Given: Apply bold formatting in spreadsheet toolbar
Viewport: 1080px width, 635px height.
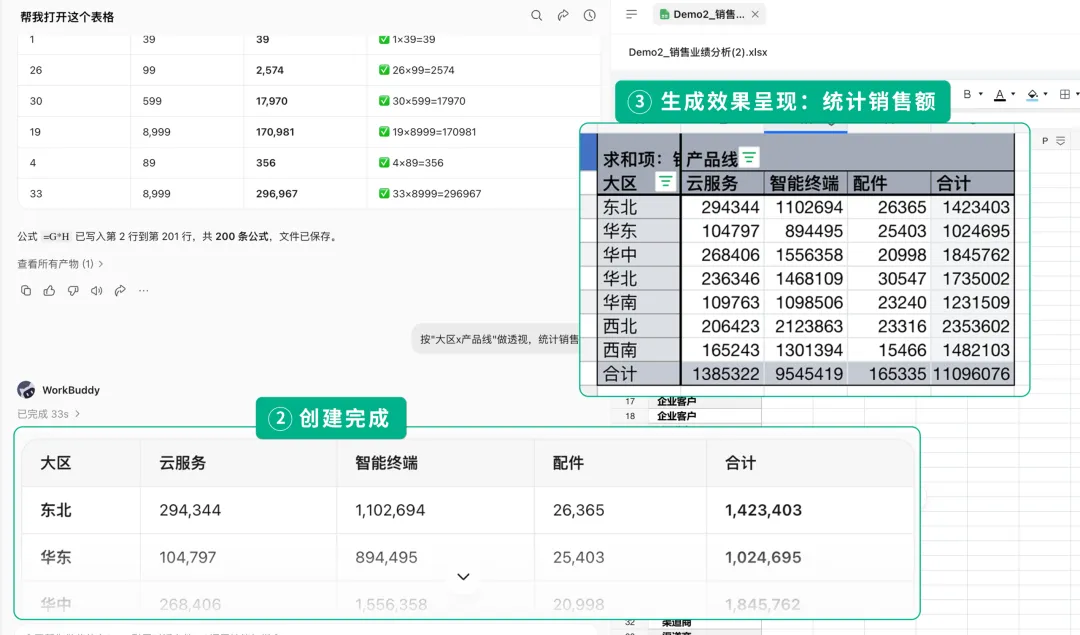Looking at the screenshot, I should pyautogui.click(x=967, y=94).
